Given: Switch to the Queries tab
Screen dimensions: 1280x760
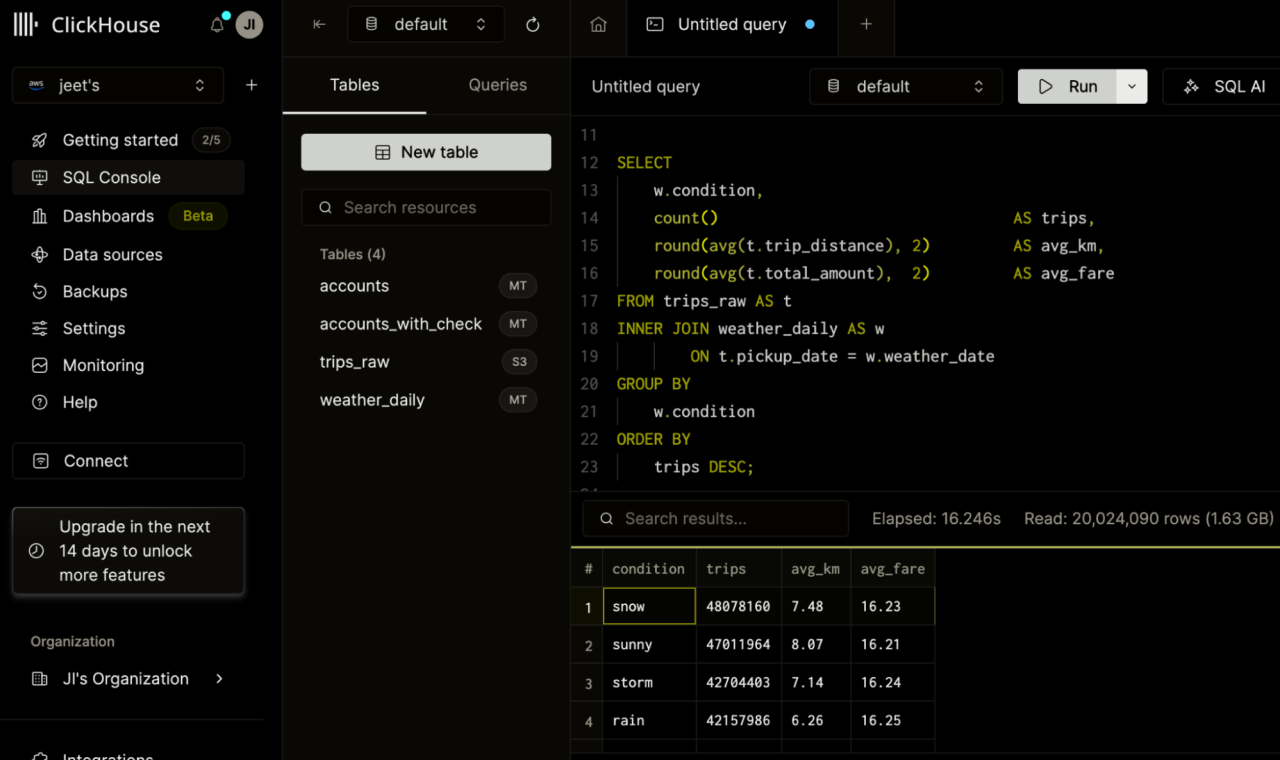Looking at the screenshot, I should coord(497,85).
